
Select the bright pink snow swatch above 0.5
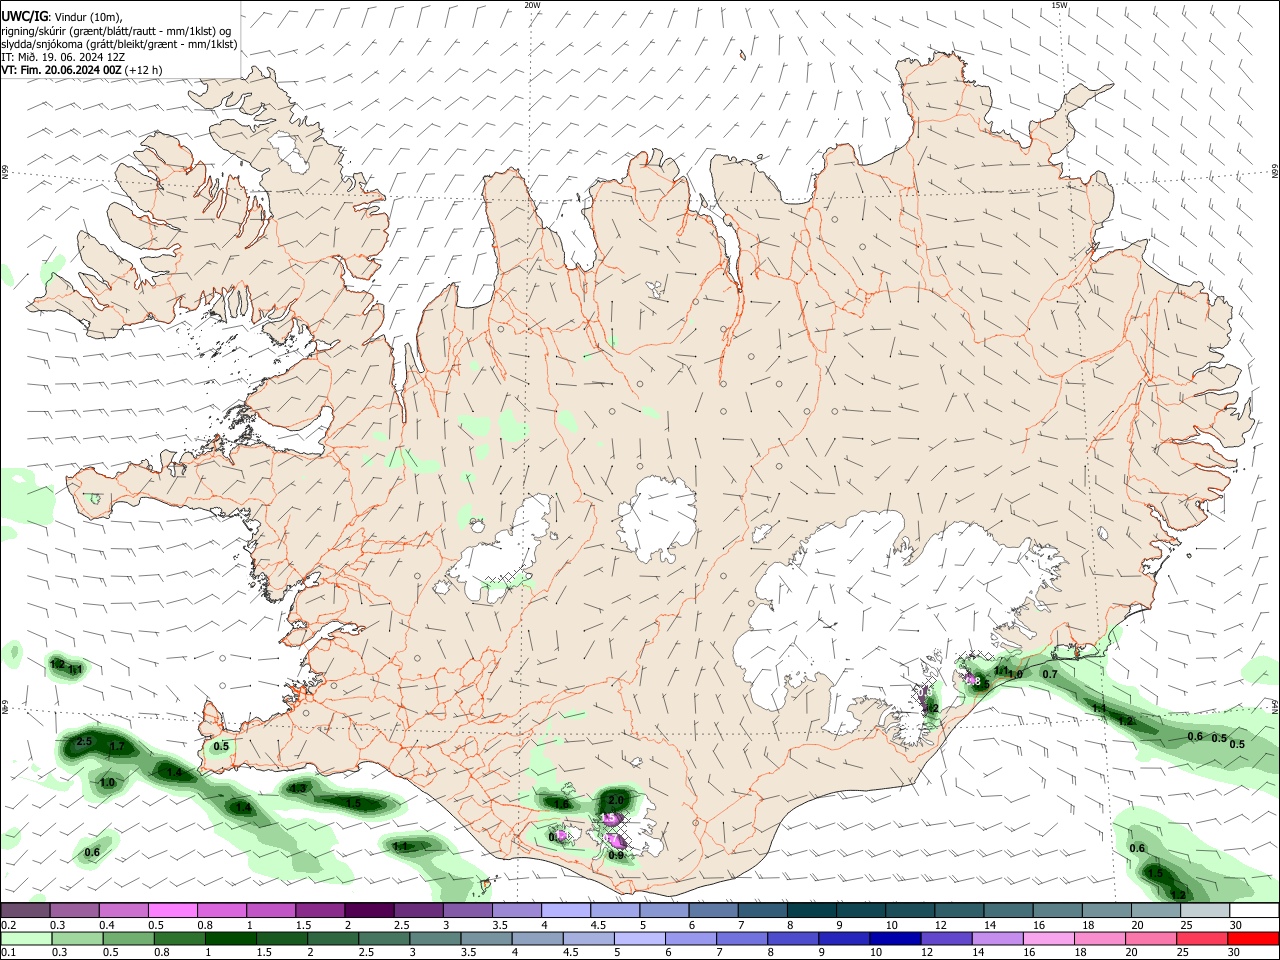(x=172, y=910)
